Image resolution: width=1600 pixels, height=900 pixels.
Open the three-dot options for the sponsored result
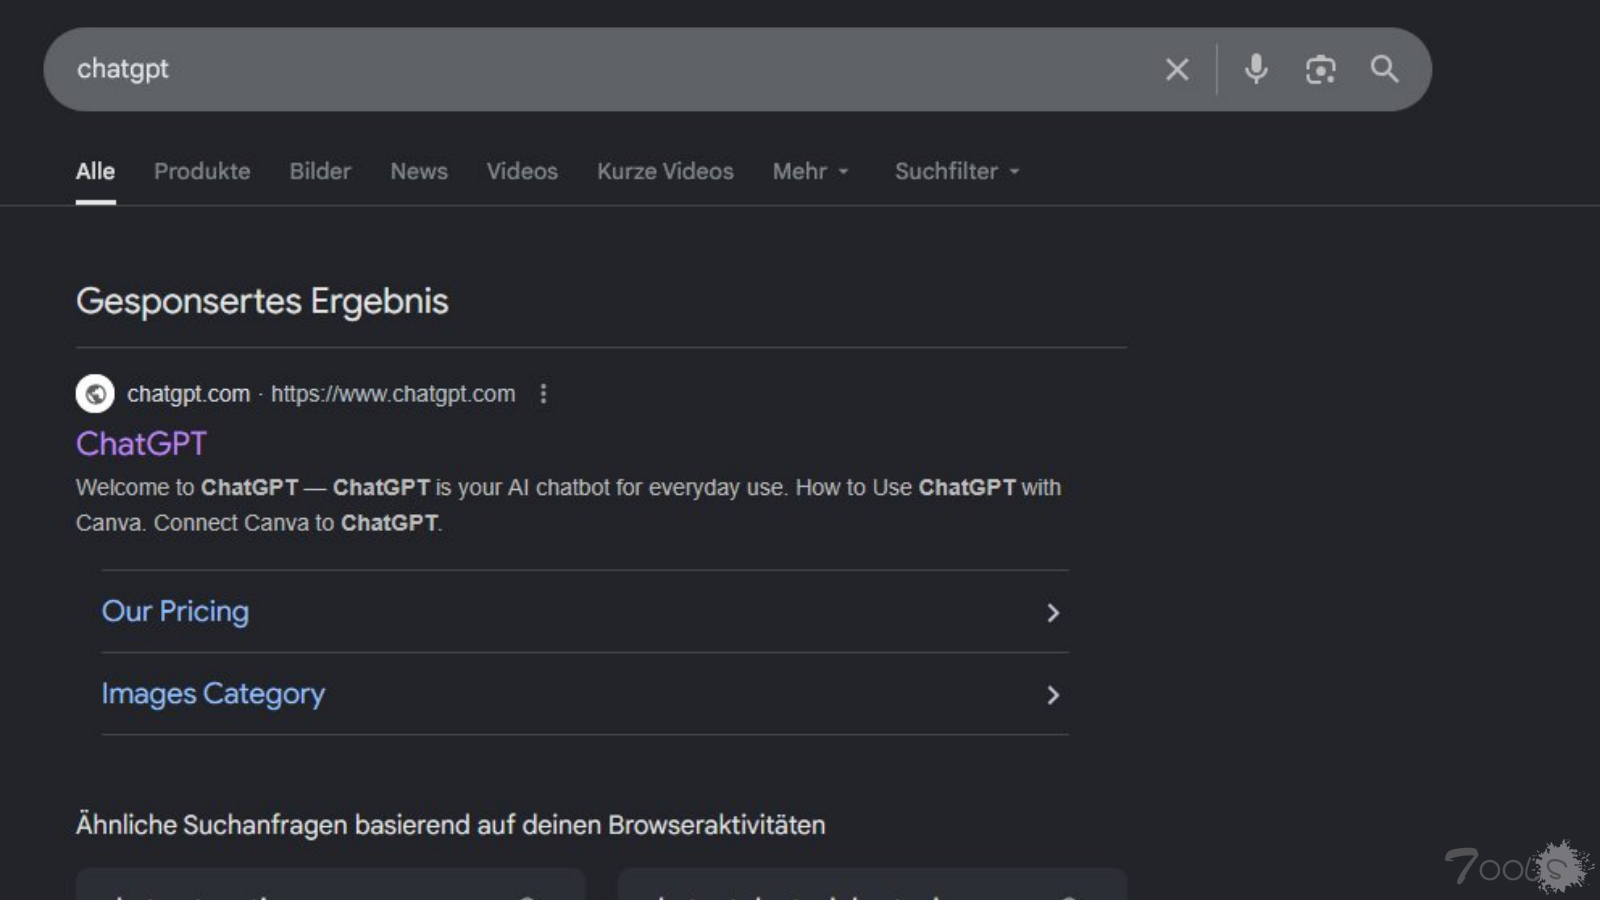pos(543,394)
